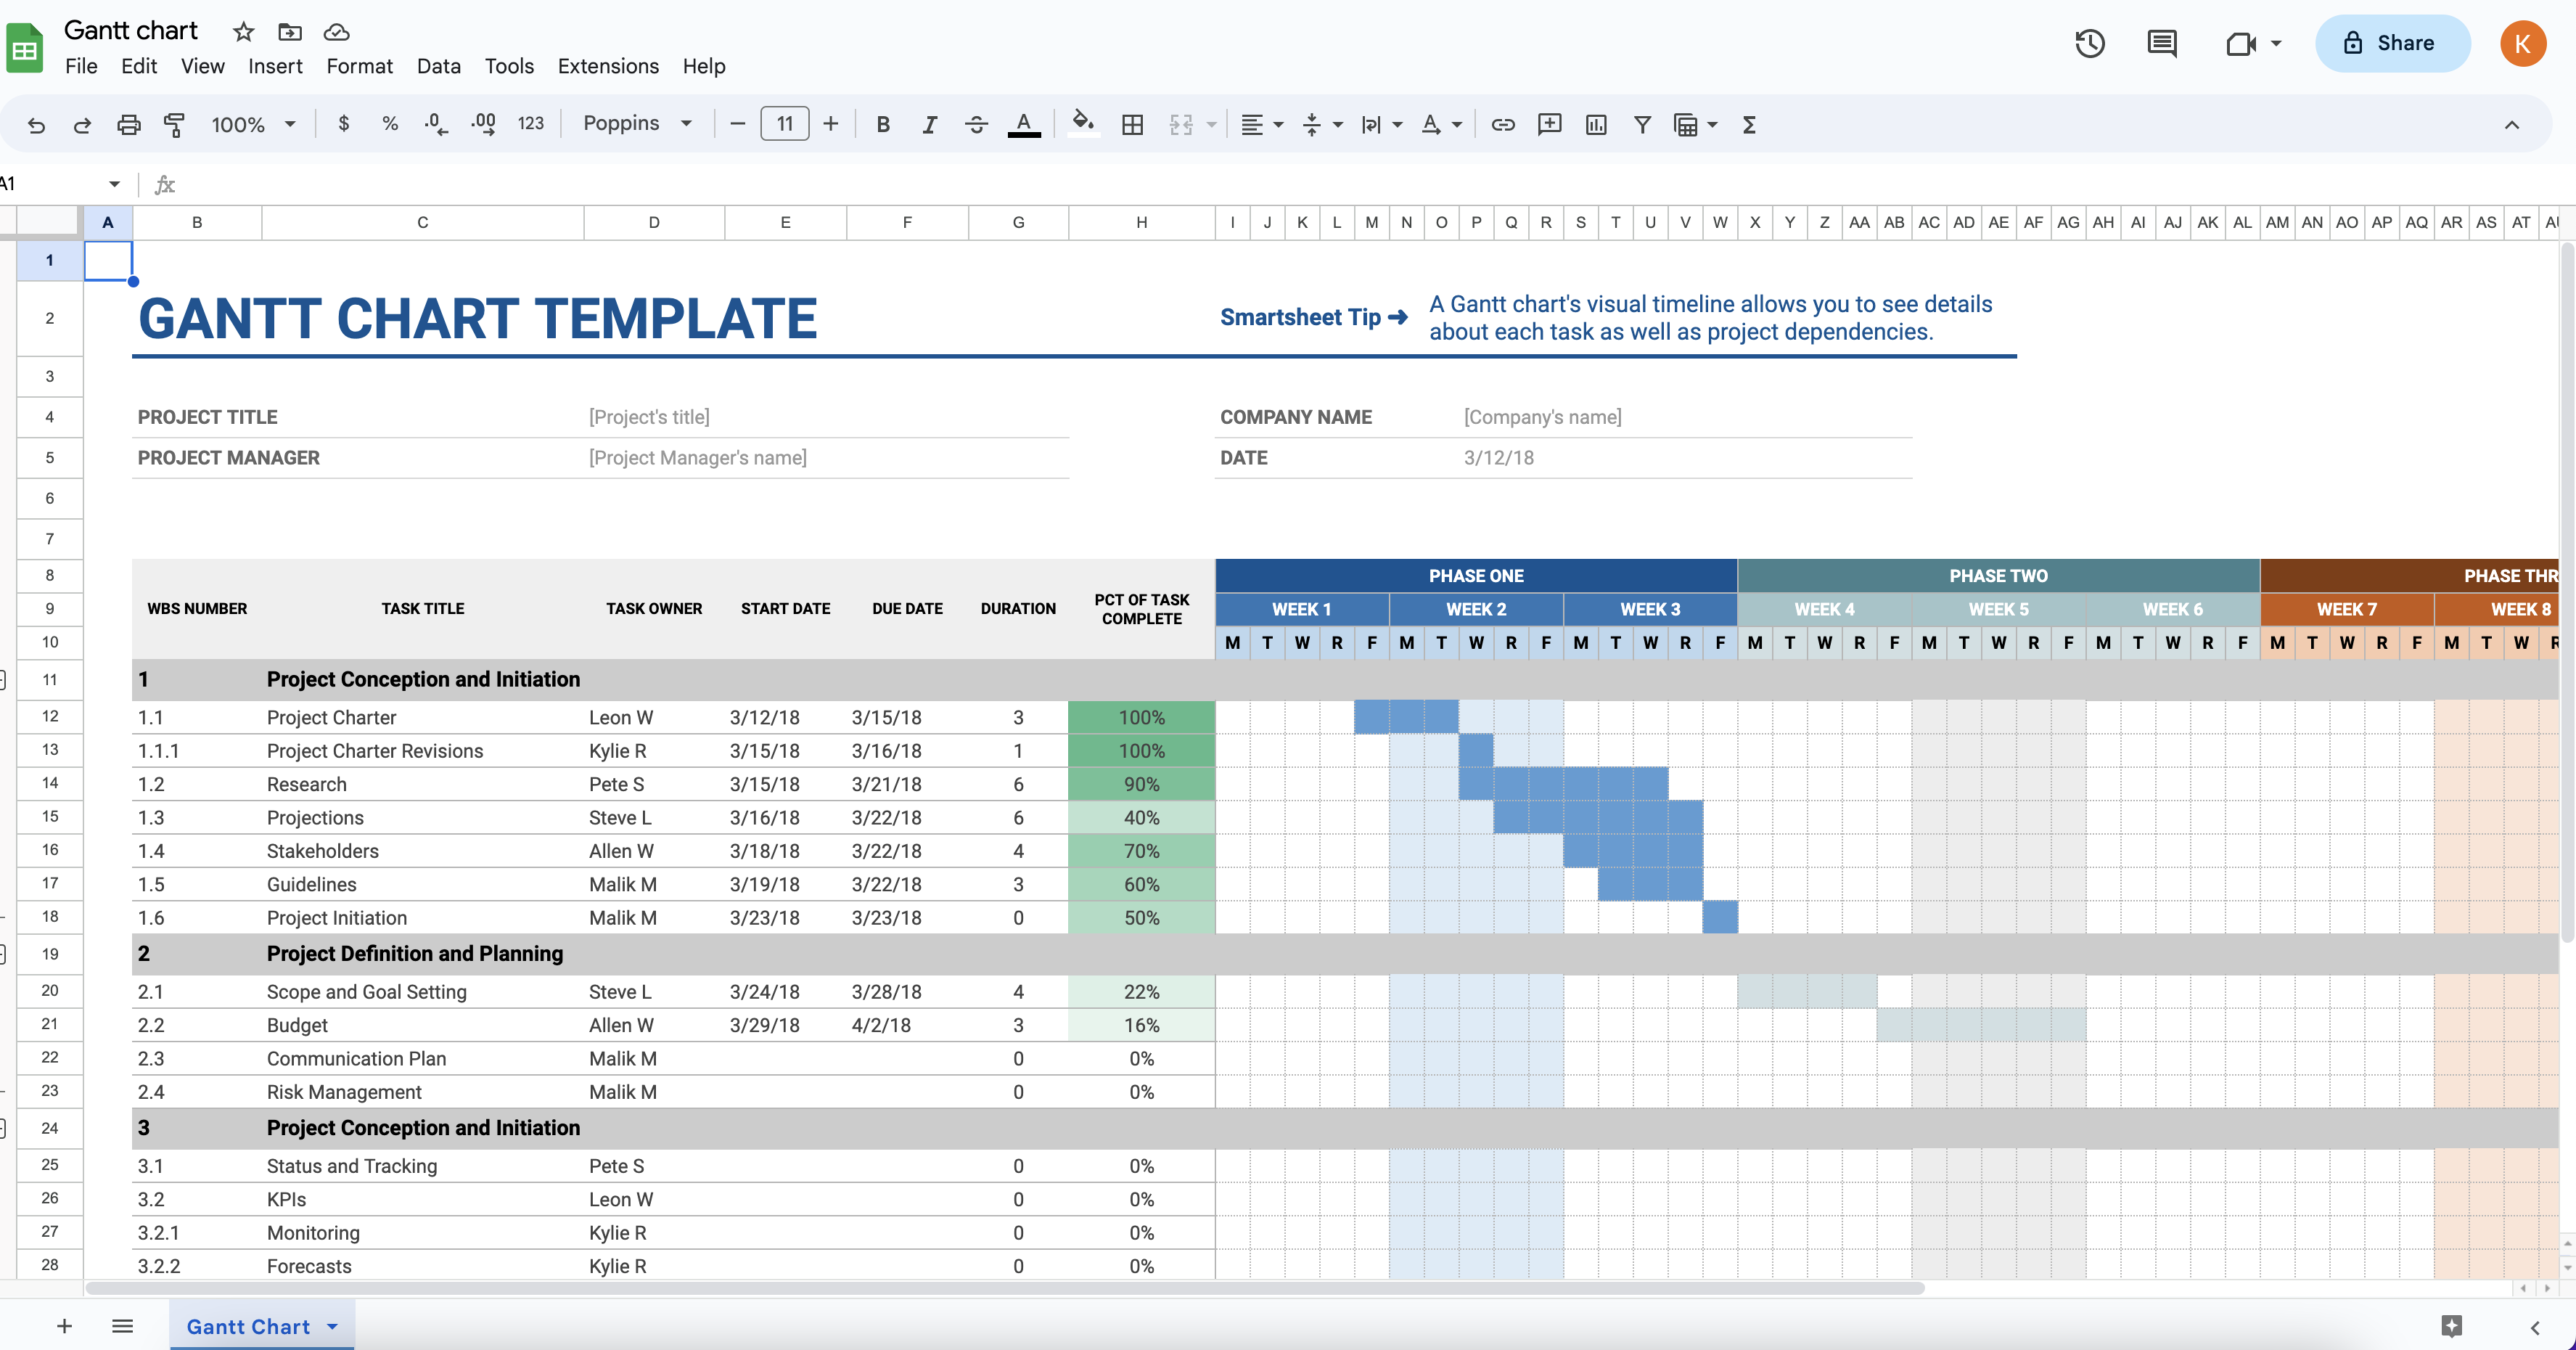Click the text color underlined A
2576x1350 pixels.
1023,124
